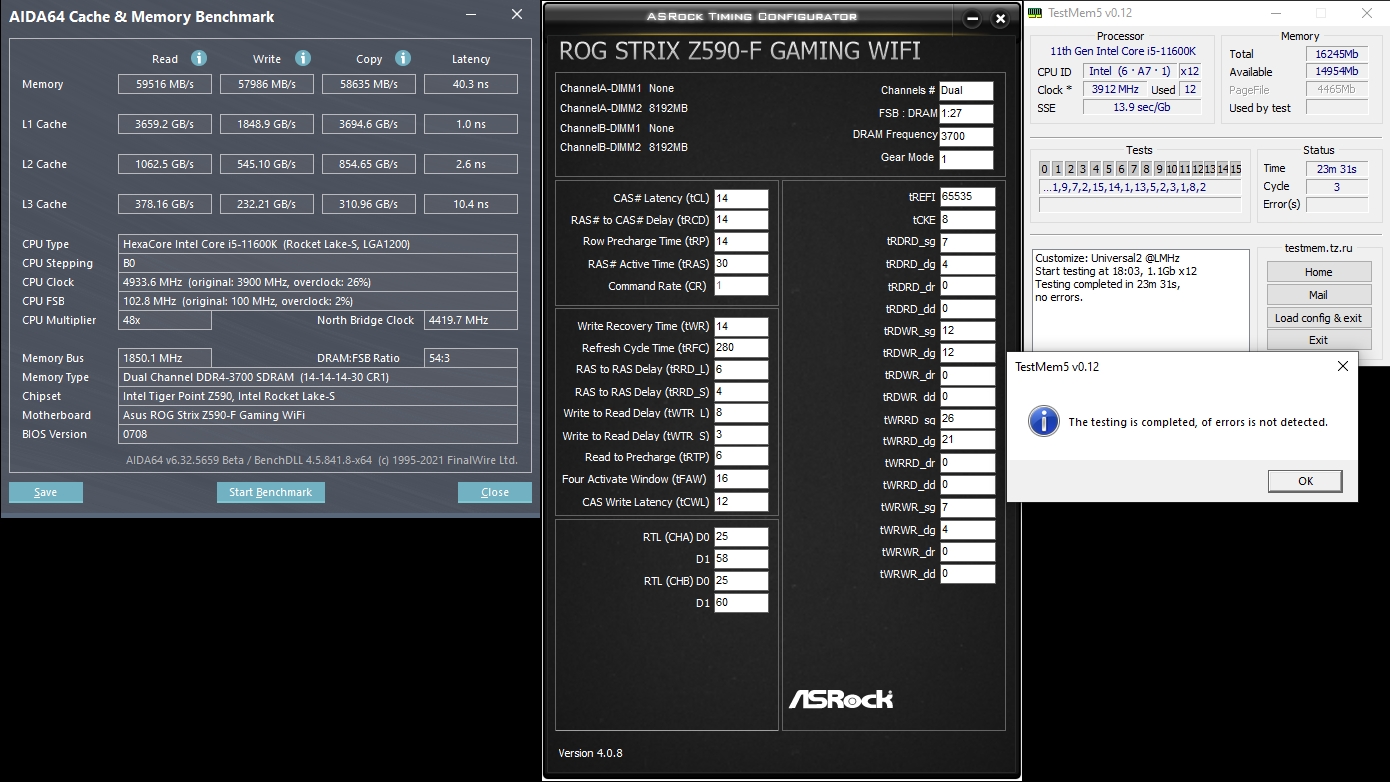The image size is (1390, 782).
Task: Minimize the AIDA64 benchmark window
Action: click(x=473, y=15)
